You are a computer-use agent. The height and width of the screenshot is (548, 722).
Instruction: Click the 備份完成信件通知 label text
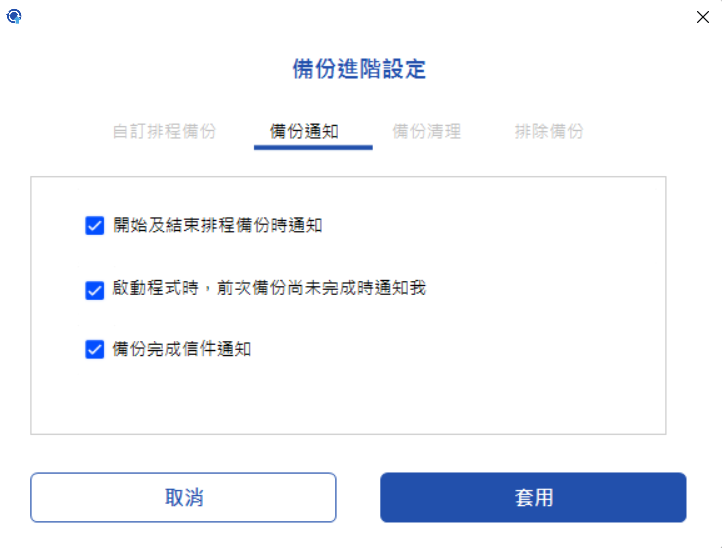click(182, 349)
